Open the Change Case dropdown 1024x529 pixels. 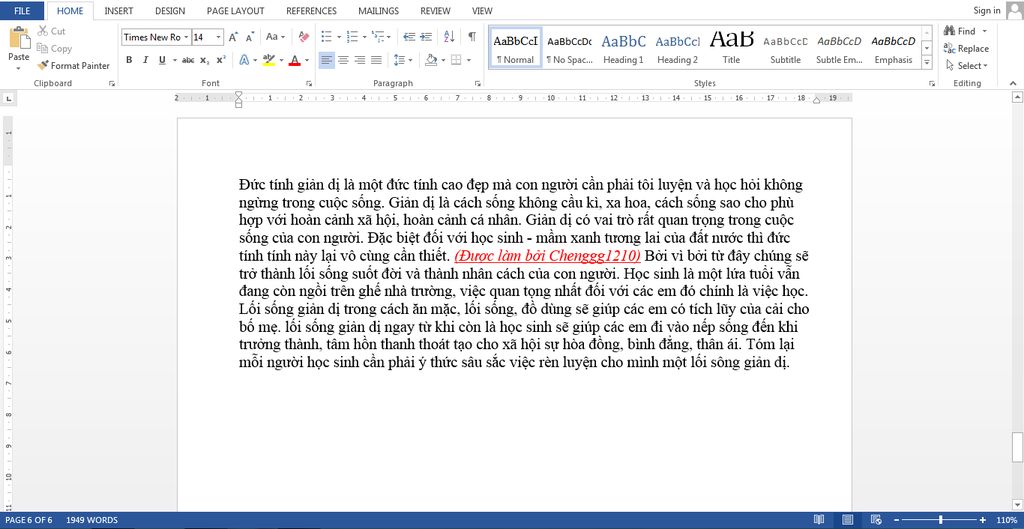[276, 37]
